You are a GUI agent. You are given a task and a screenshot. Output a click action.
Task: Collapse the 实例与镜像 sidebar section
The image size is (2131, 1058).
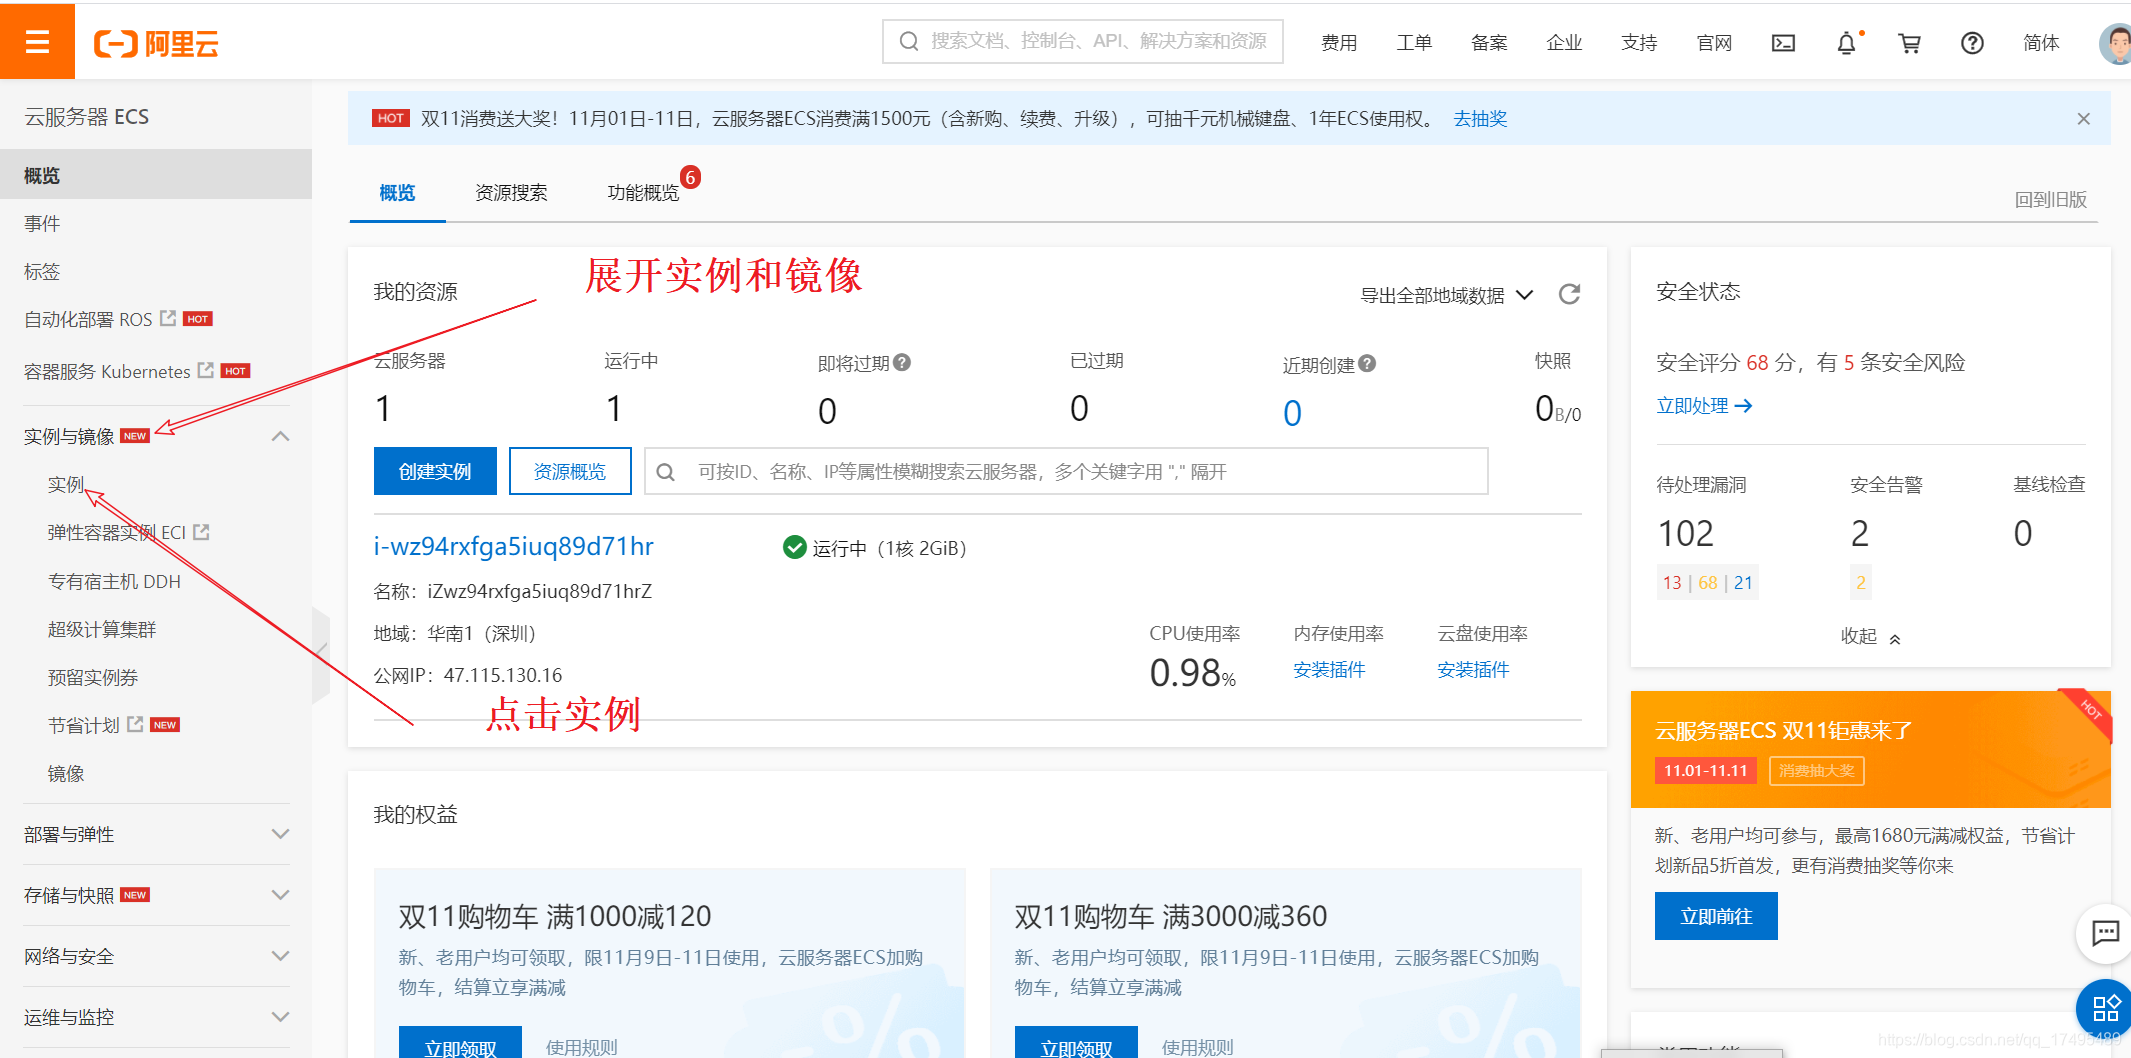point(281,436)
